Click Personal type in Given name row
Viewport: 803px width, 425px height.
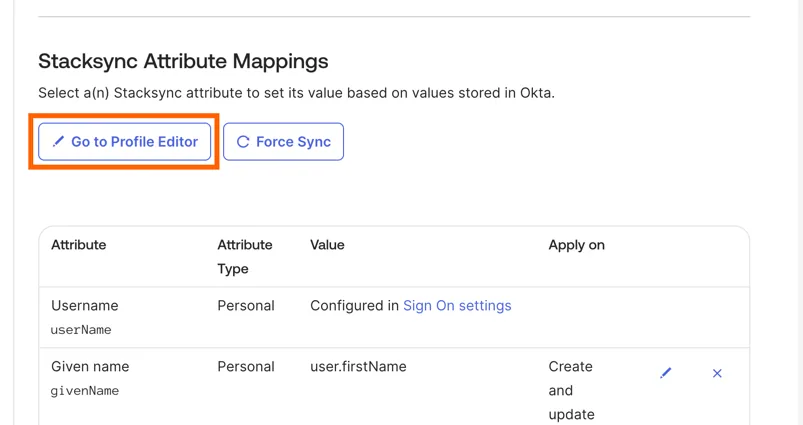click(246, 367)
